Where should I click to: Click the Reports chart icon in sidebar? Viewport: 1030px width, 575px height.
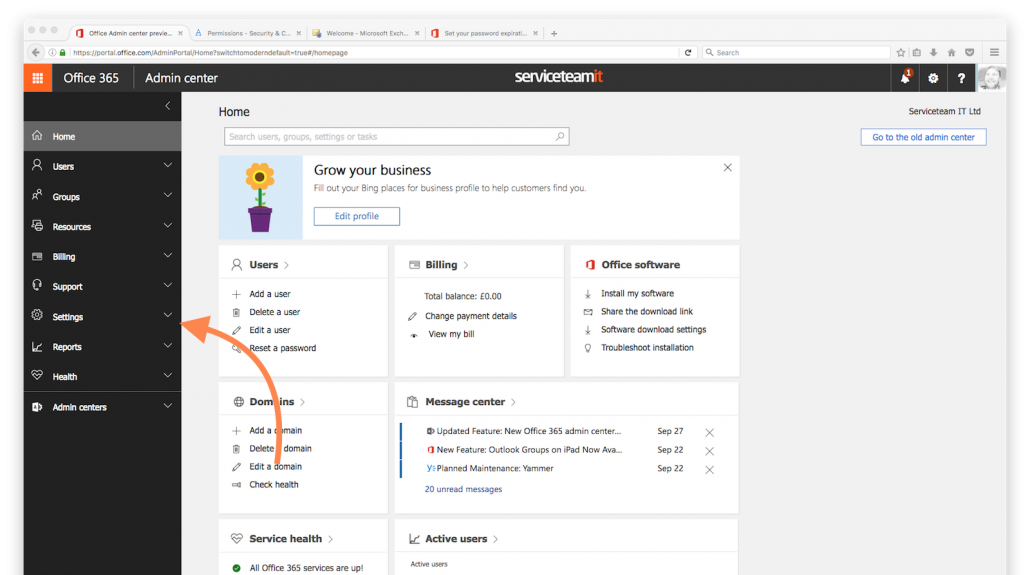pyautogui.click(x=37, y=346)
